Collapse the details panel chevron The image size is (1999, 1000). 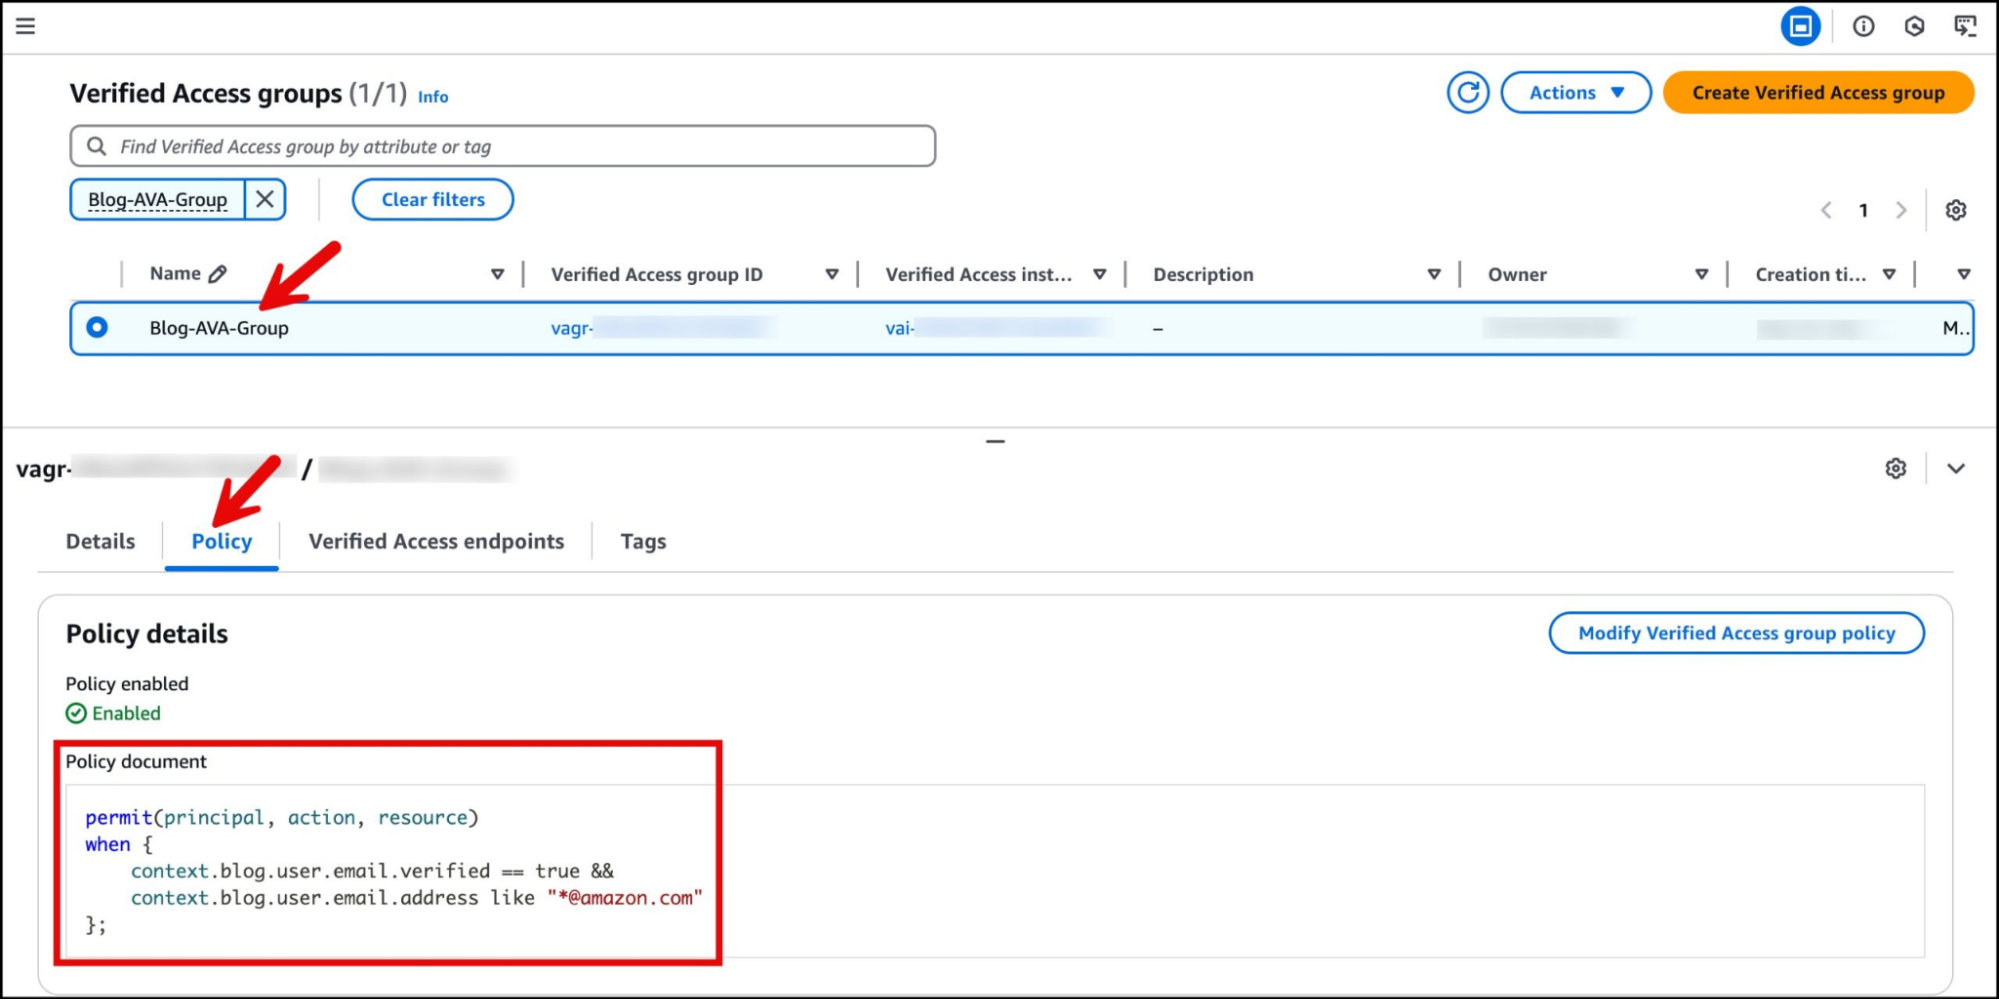click(x=1956, y=469)
